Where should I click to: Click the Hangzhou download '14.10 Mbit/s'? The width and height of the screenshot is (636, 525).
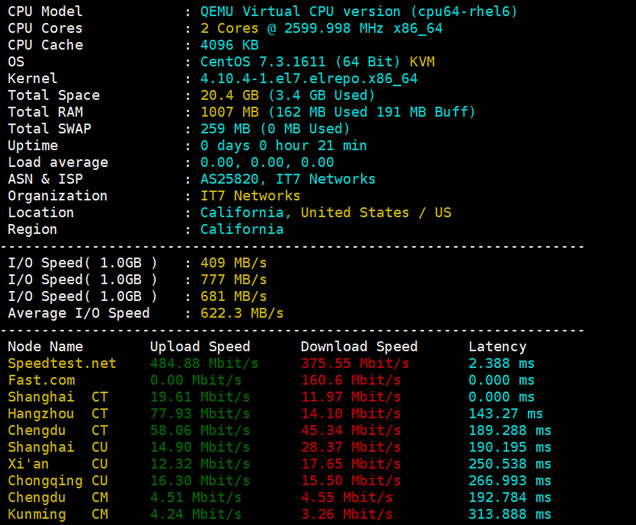point(351,413)
